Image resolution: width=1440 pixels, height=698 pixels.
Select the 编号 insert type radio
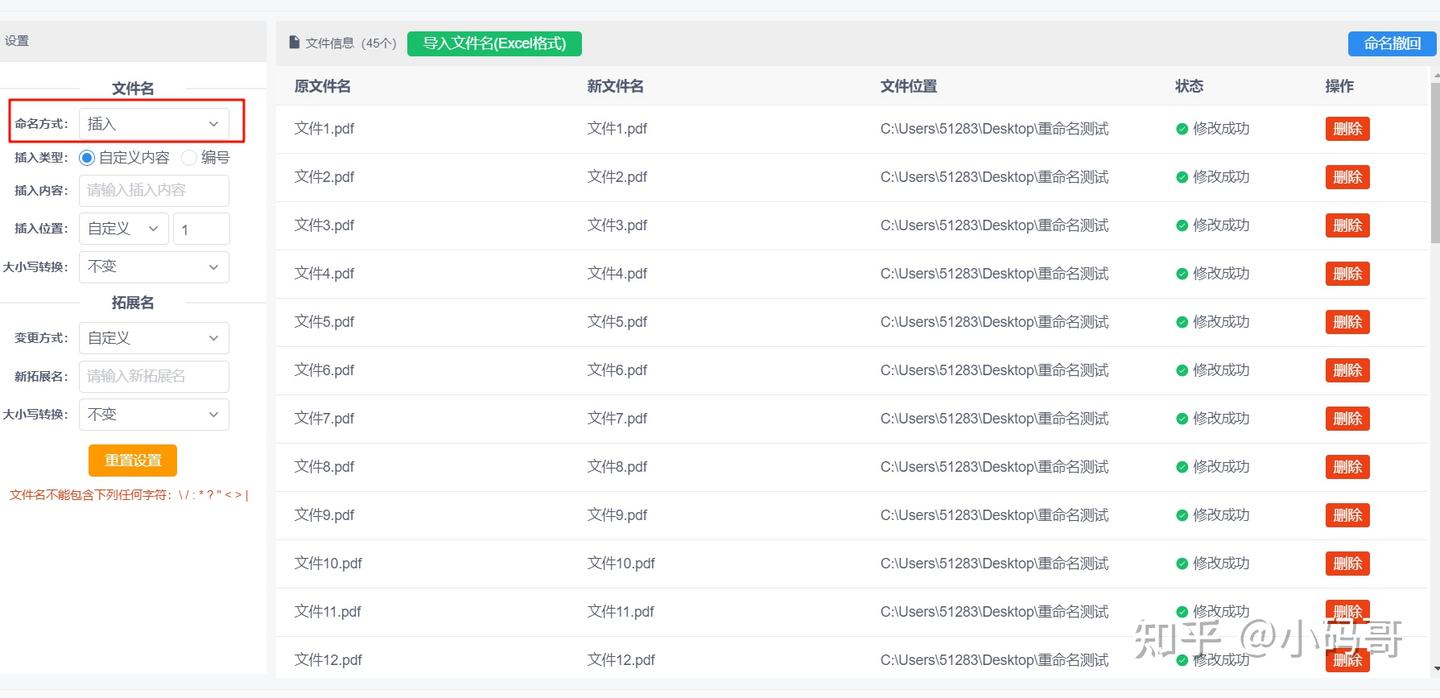[189, 157]
